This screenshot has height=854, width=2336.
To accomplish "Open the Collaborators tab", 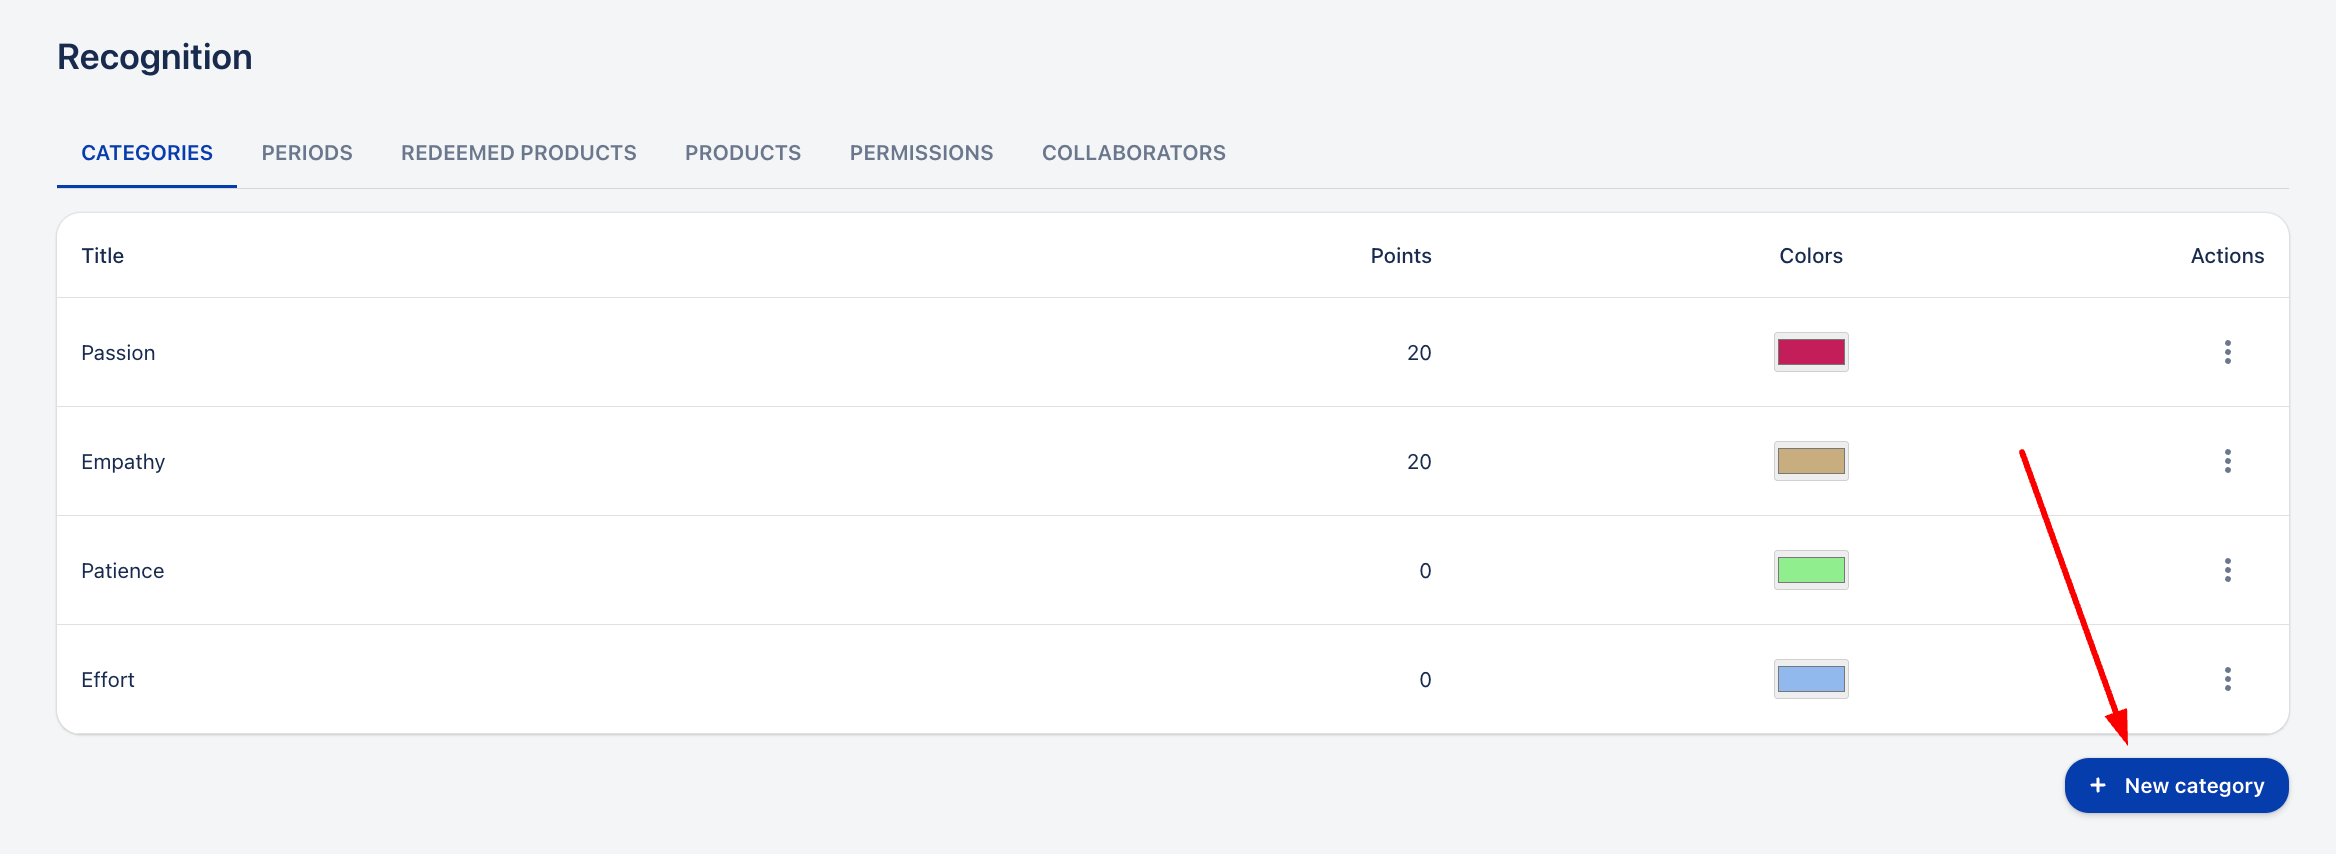I will (x=1133, y=153).
